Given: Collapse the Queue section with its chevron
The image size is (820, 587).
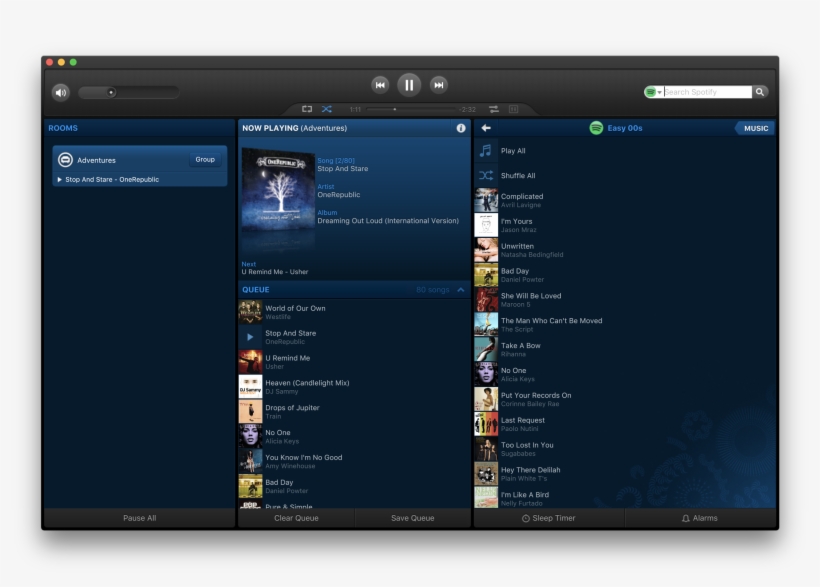Looking at the screenshot, I should click(x=459, y=289).
